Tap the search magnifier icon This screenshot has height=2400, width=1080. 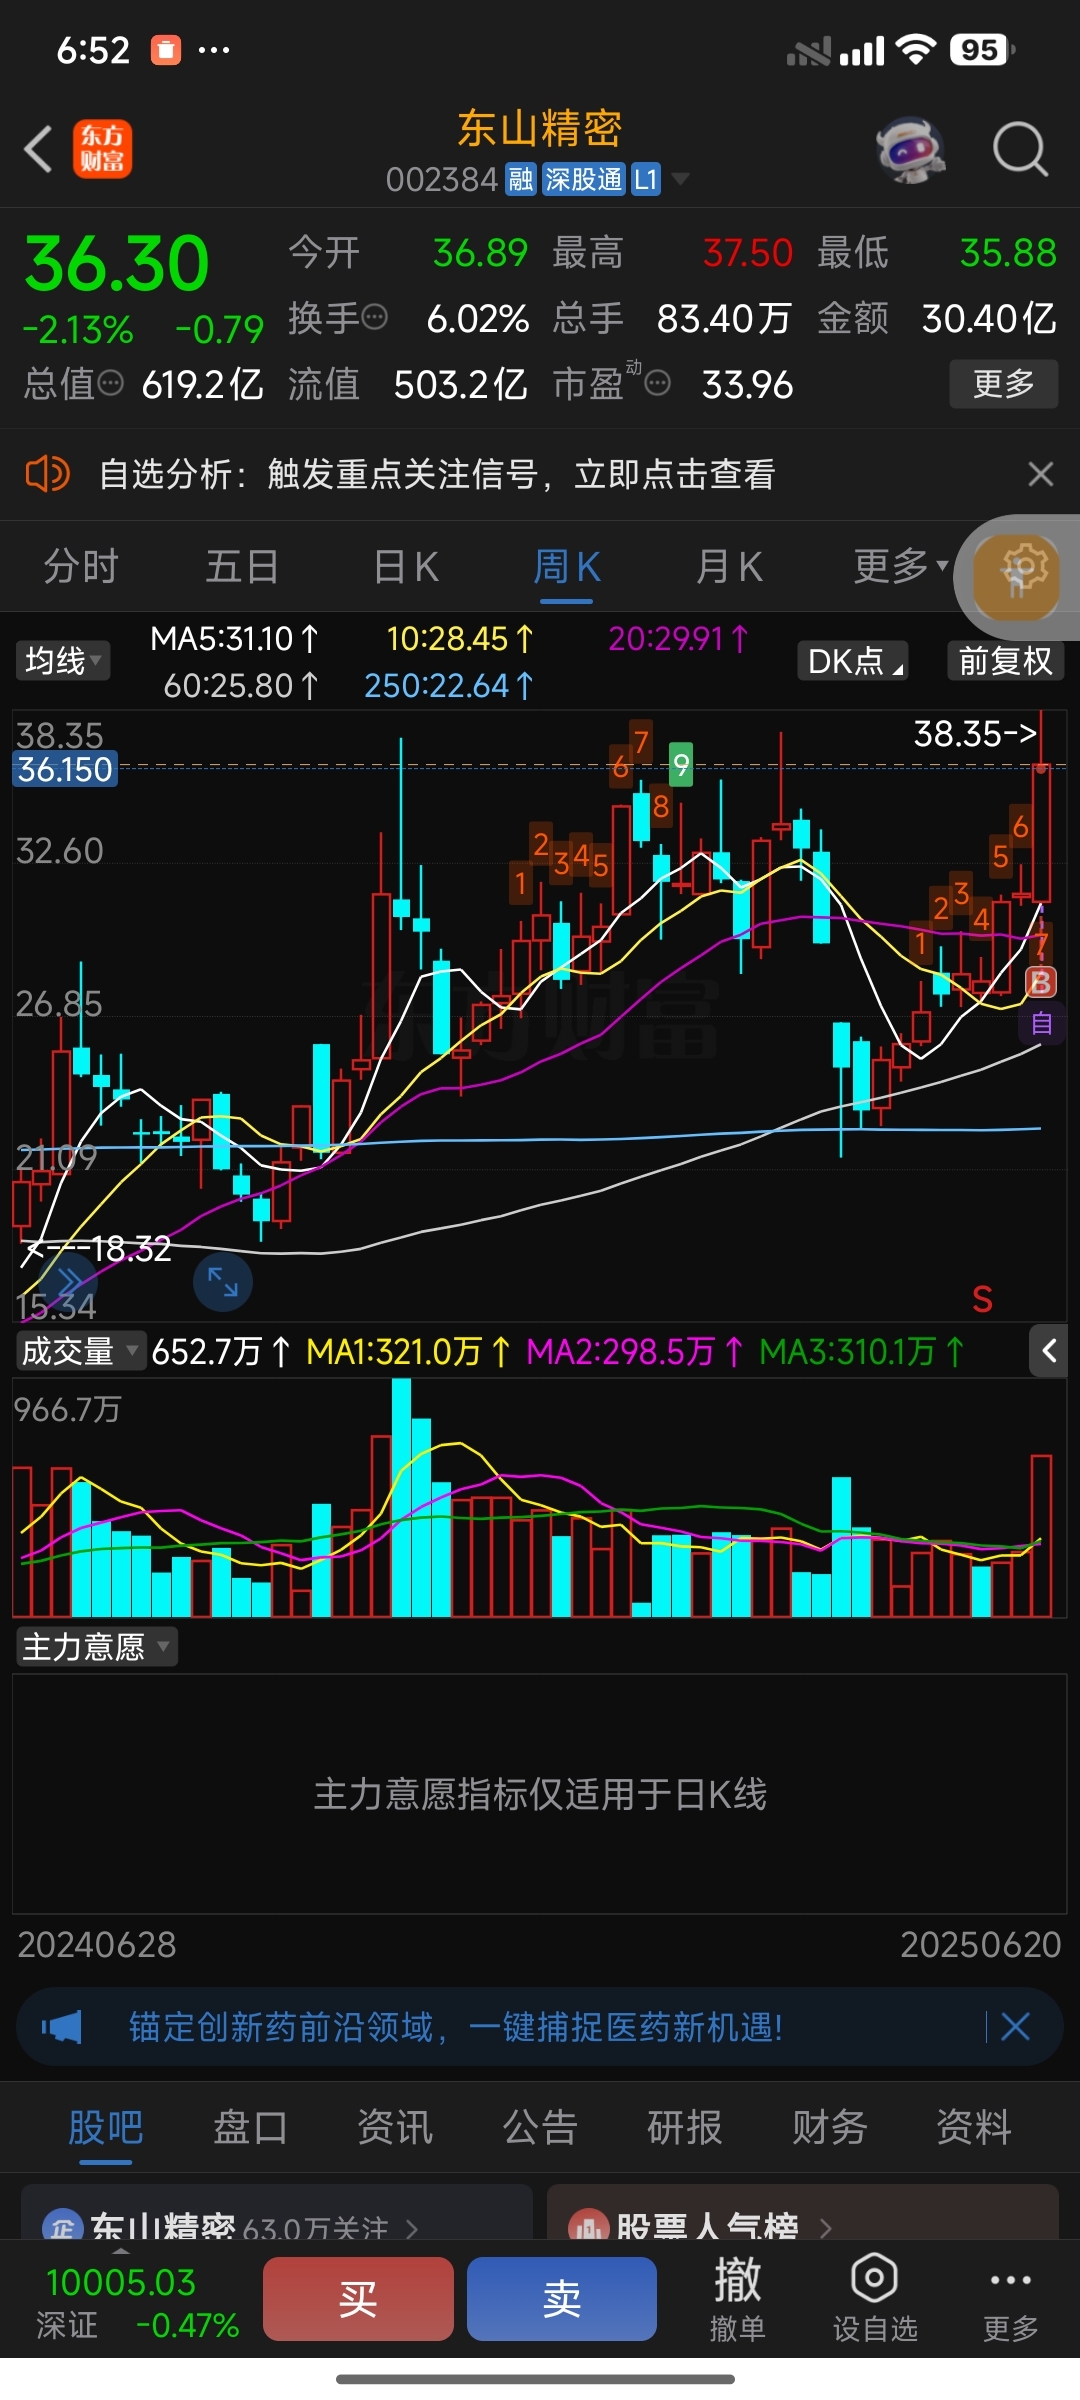[x=1020, y=150]
